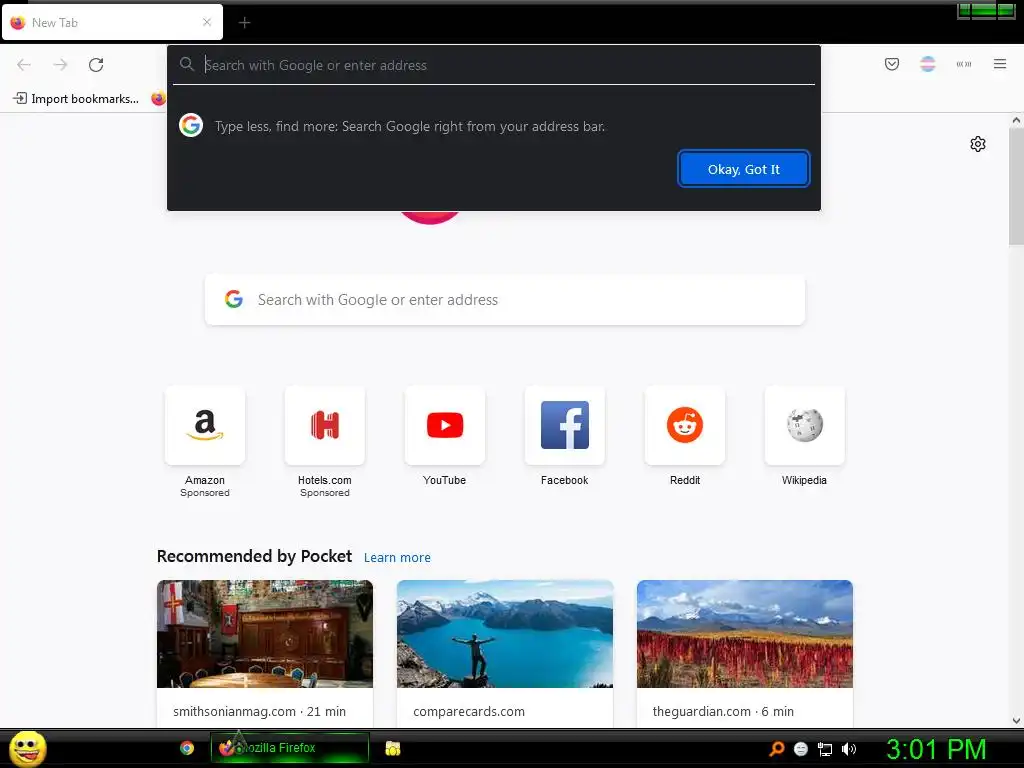Open the folder icon in taskbar

pos(392,748)
